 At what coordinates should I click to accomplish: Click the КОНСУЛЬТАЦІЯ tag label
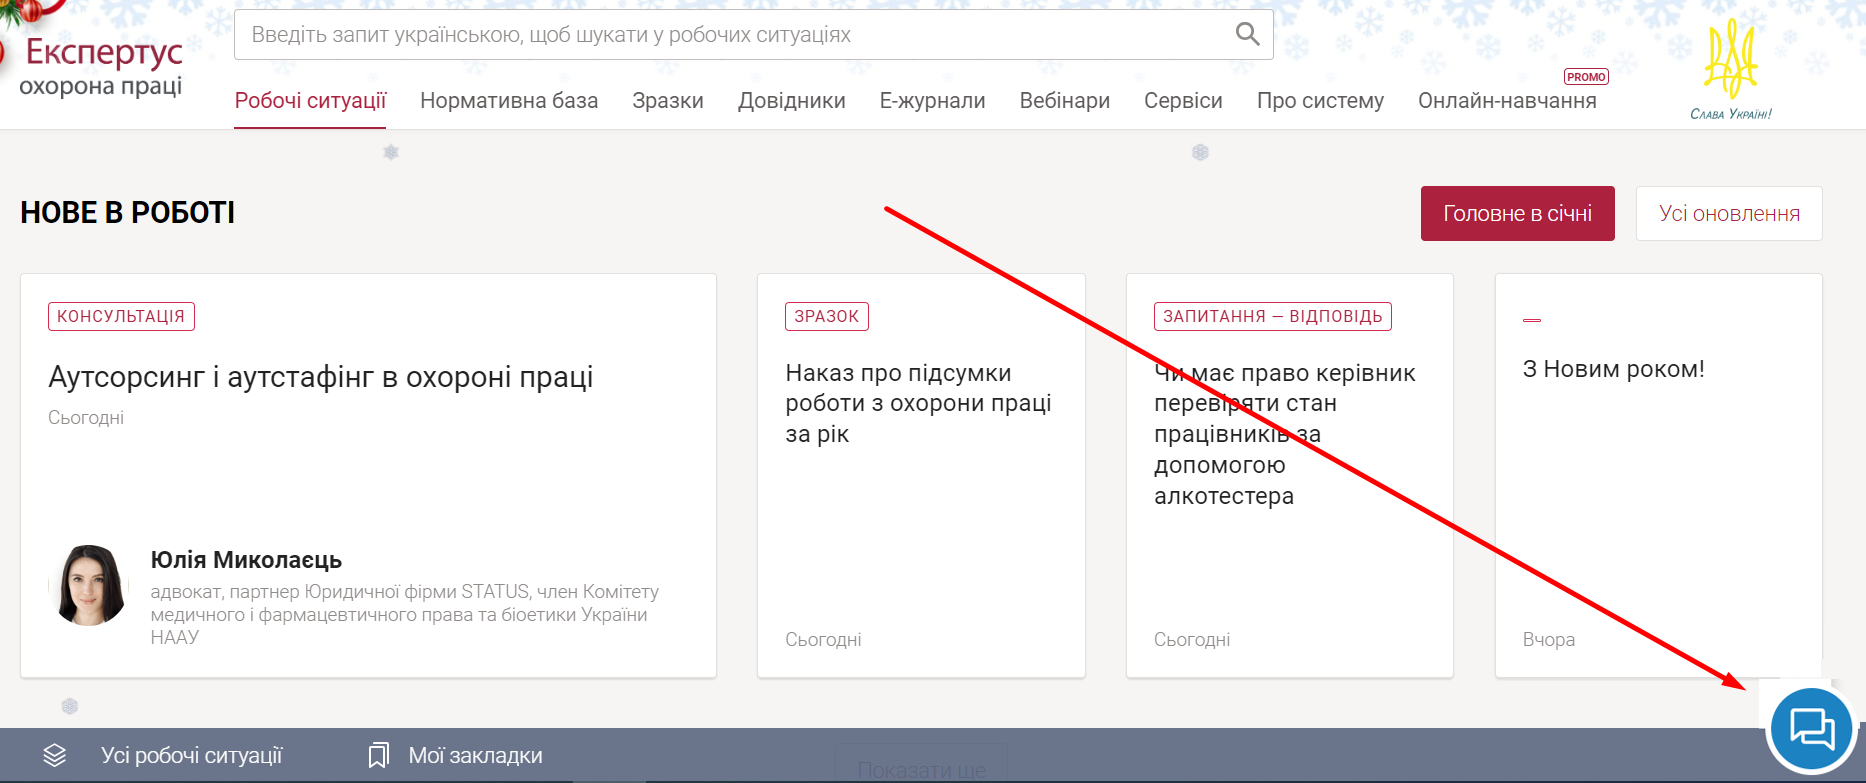121,316
